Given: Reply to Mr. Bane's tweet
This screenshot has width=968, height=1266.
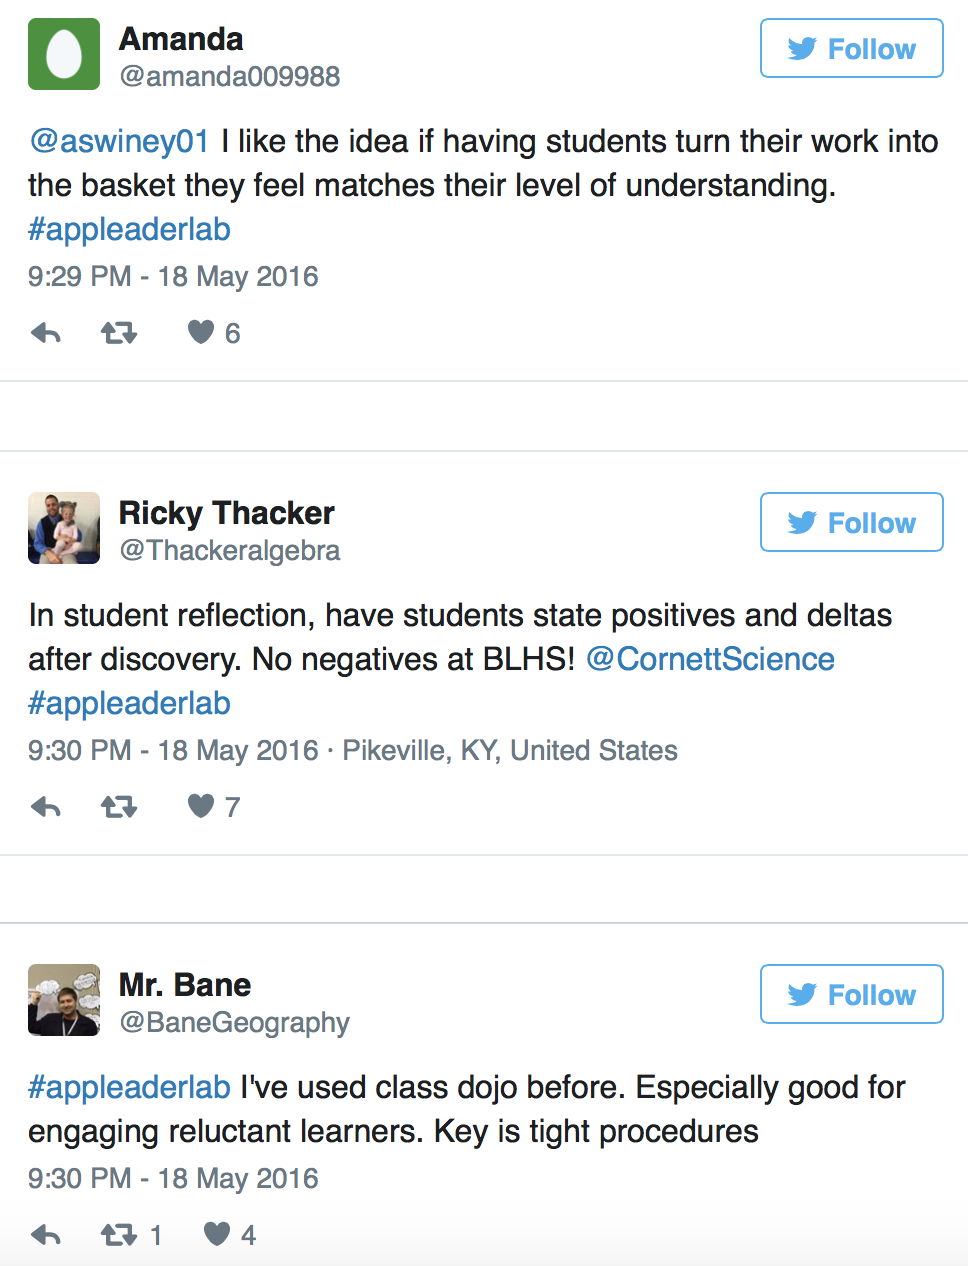Looking at the screenshot, I should tap(46, 1235).
